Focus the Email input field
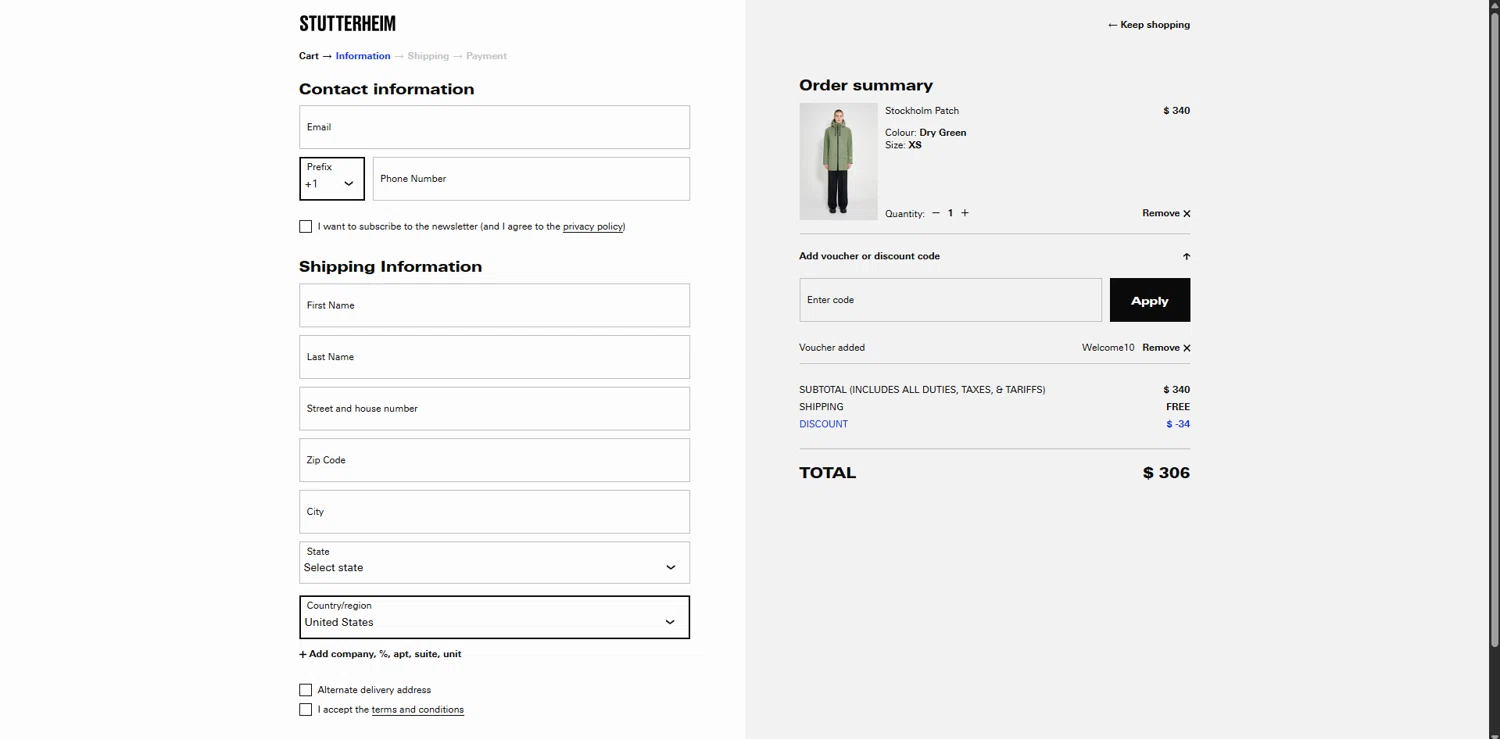This screenshot has width=1500, height=739. [494, 127]
